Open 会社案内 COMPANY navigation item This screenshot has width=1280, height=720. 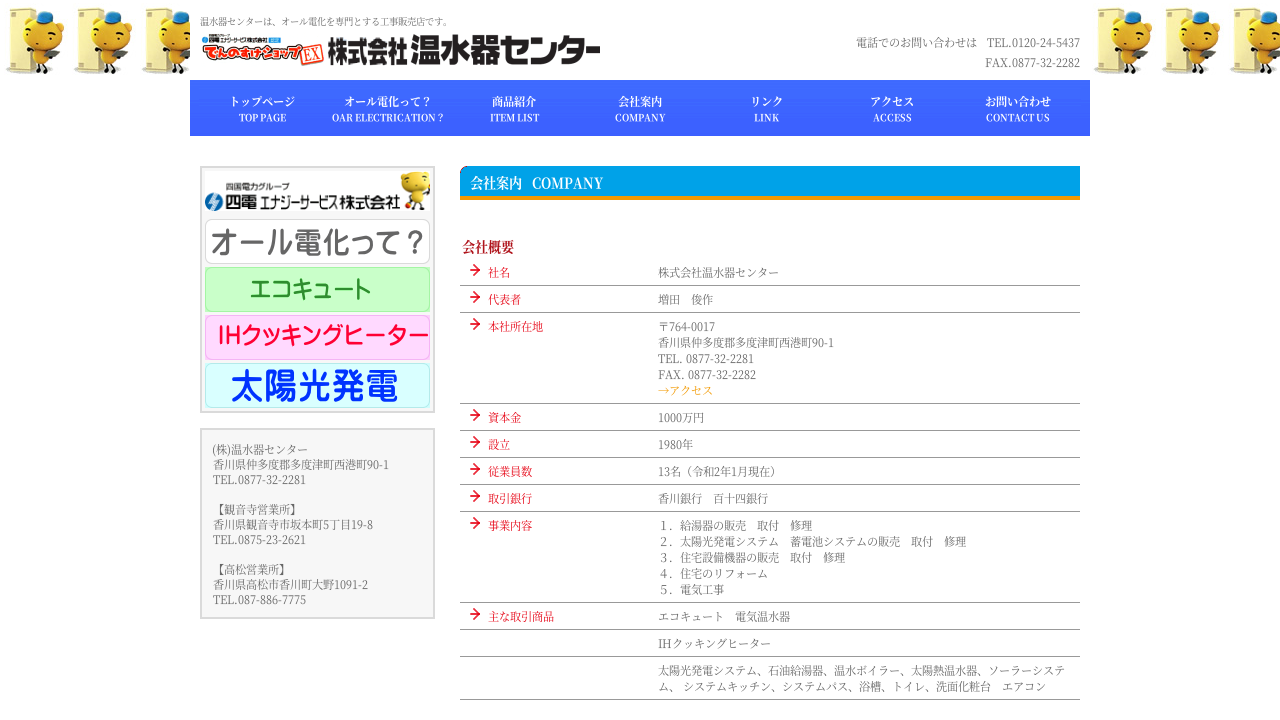640,108
